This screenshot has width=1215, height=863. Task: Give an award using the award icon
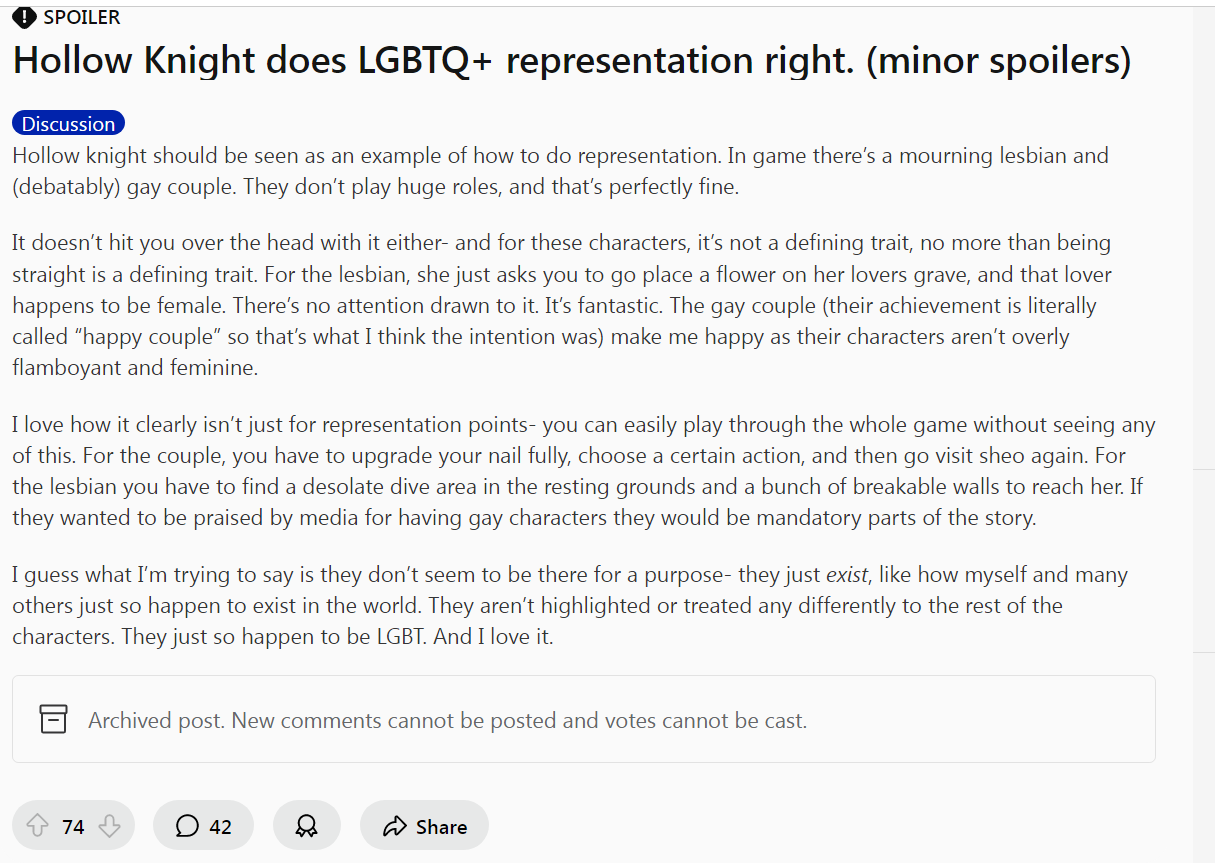click(306, 826)
